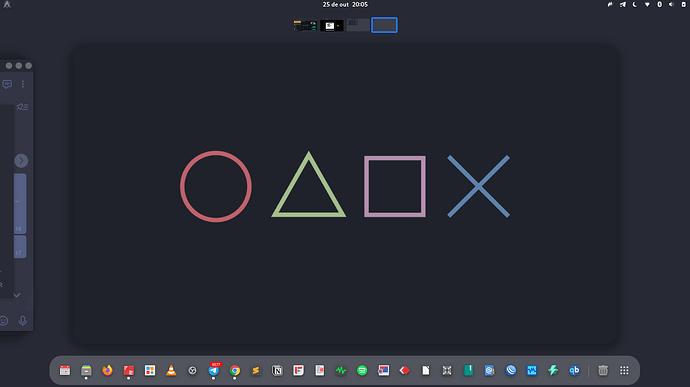Open the blue waveform app in dock
The image size is (690, 387).
[x=532, y=370]
